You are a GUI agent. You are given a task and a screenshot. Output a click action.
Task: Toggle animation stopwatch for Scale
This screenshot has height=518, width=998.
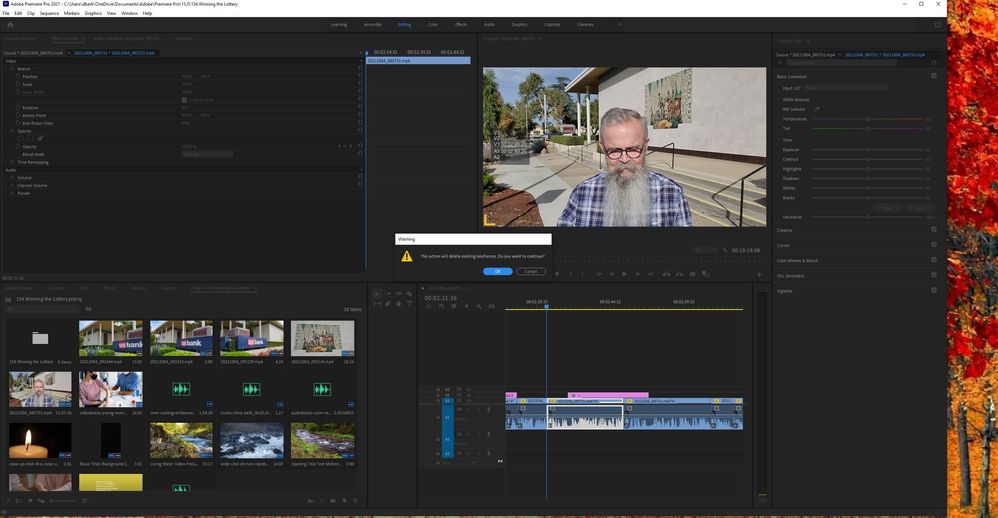click(18, 84)
